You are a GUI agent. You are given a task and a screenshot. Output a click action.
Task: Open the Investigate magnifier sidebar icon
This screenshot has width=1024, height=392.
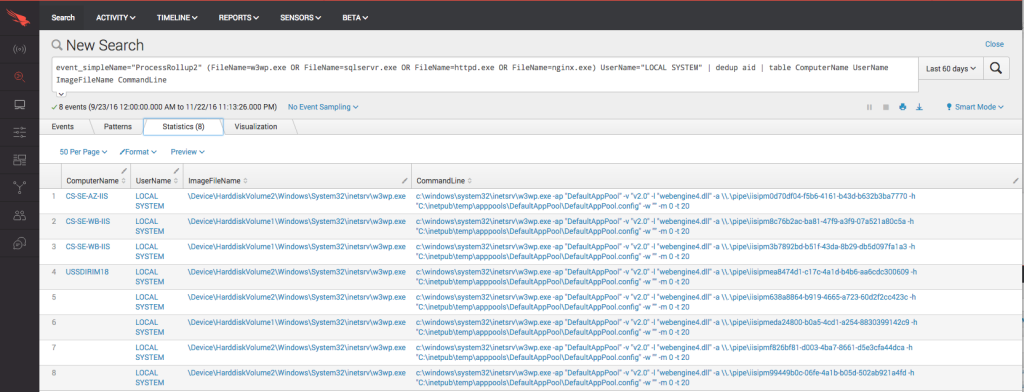click(x=20, y=77)
